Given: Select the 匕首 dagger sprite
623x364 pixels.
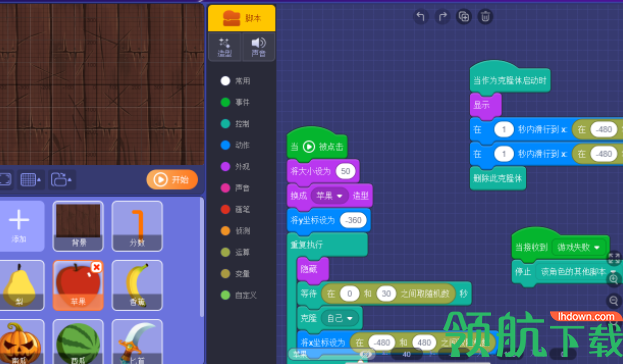Looking at the screenshot, I should pyautogui.click(x=137, y=342).
